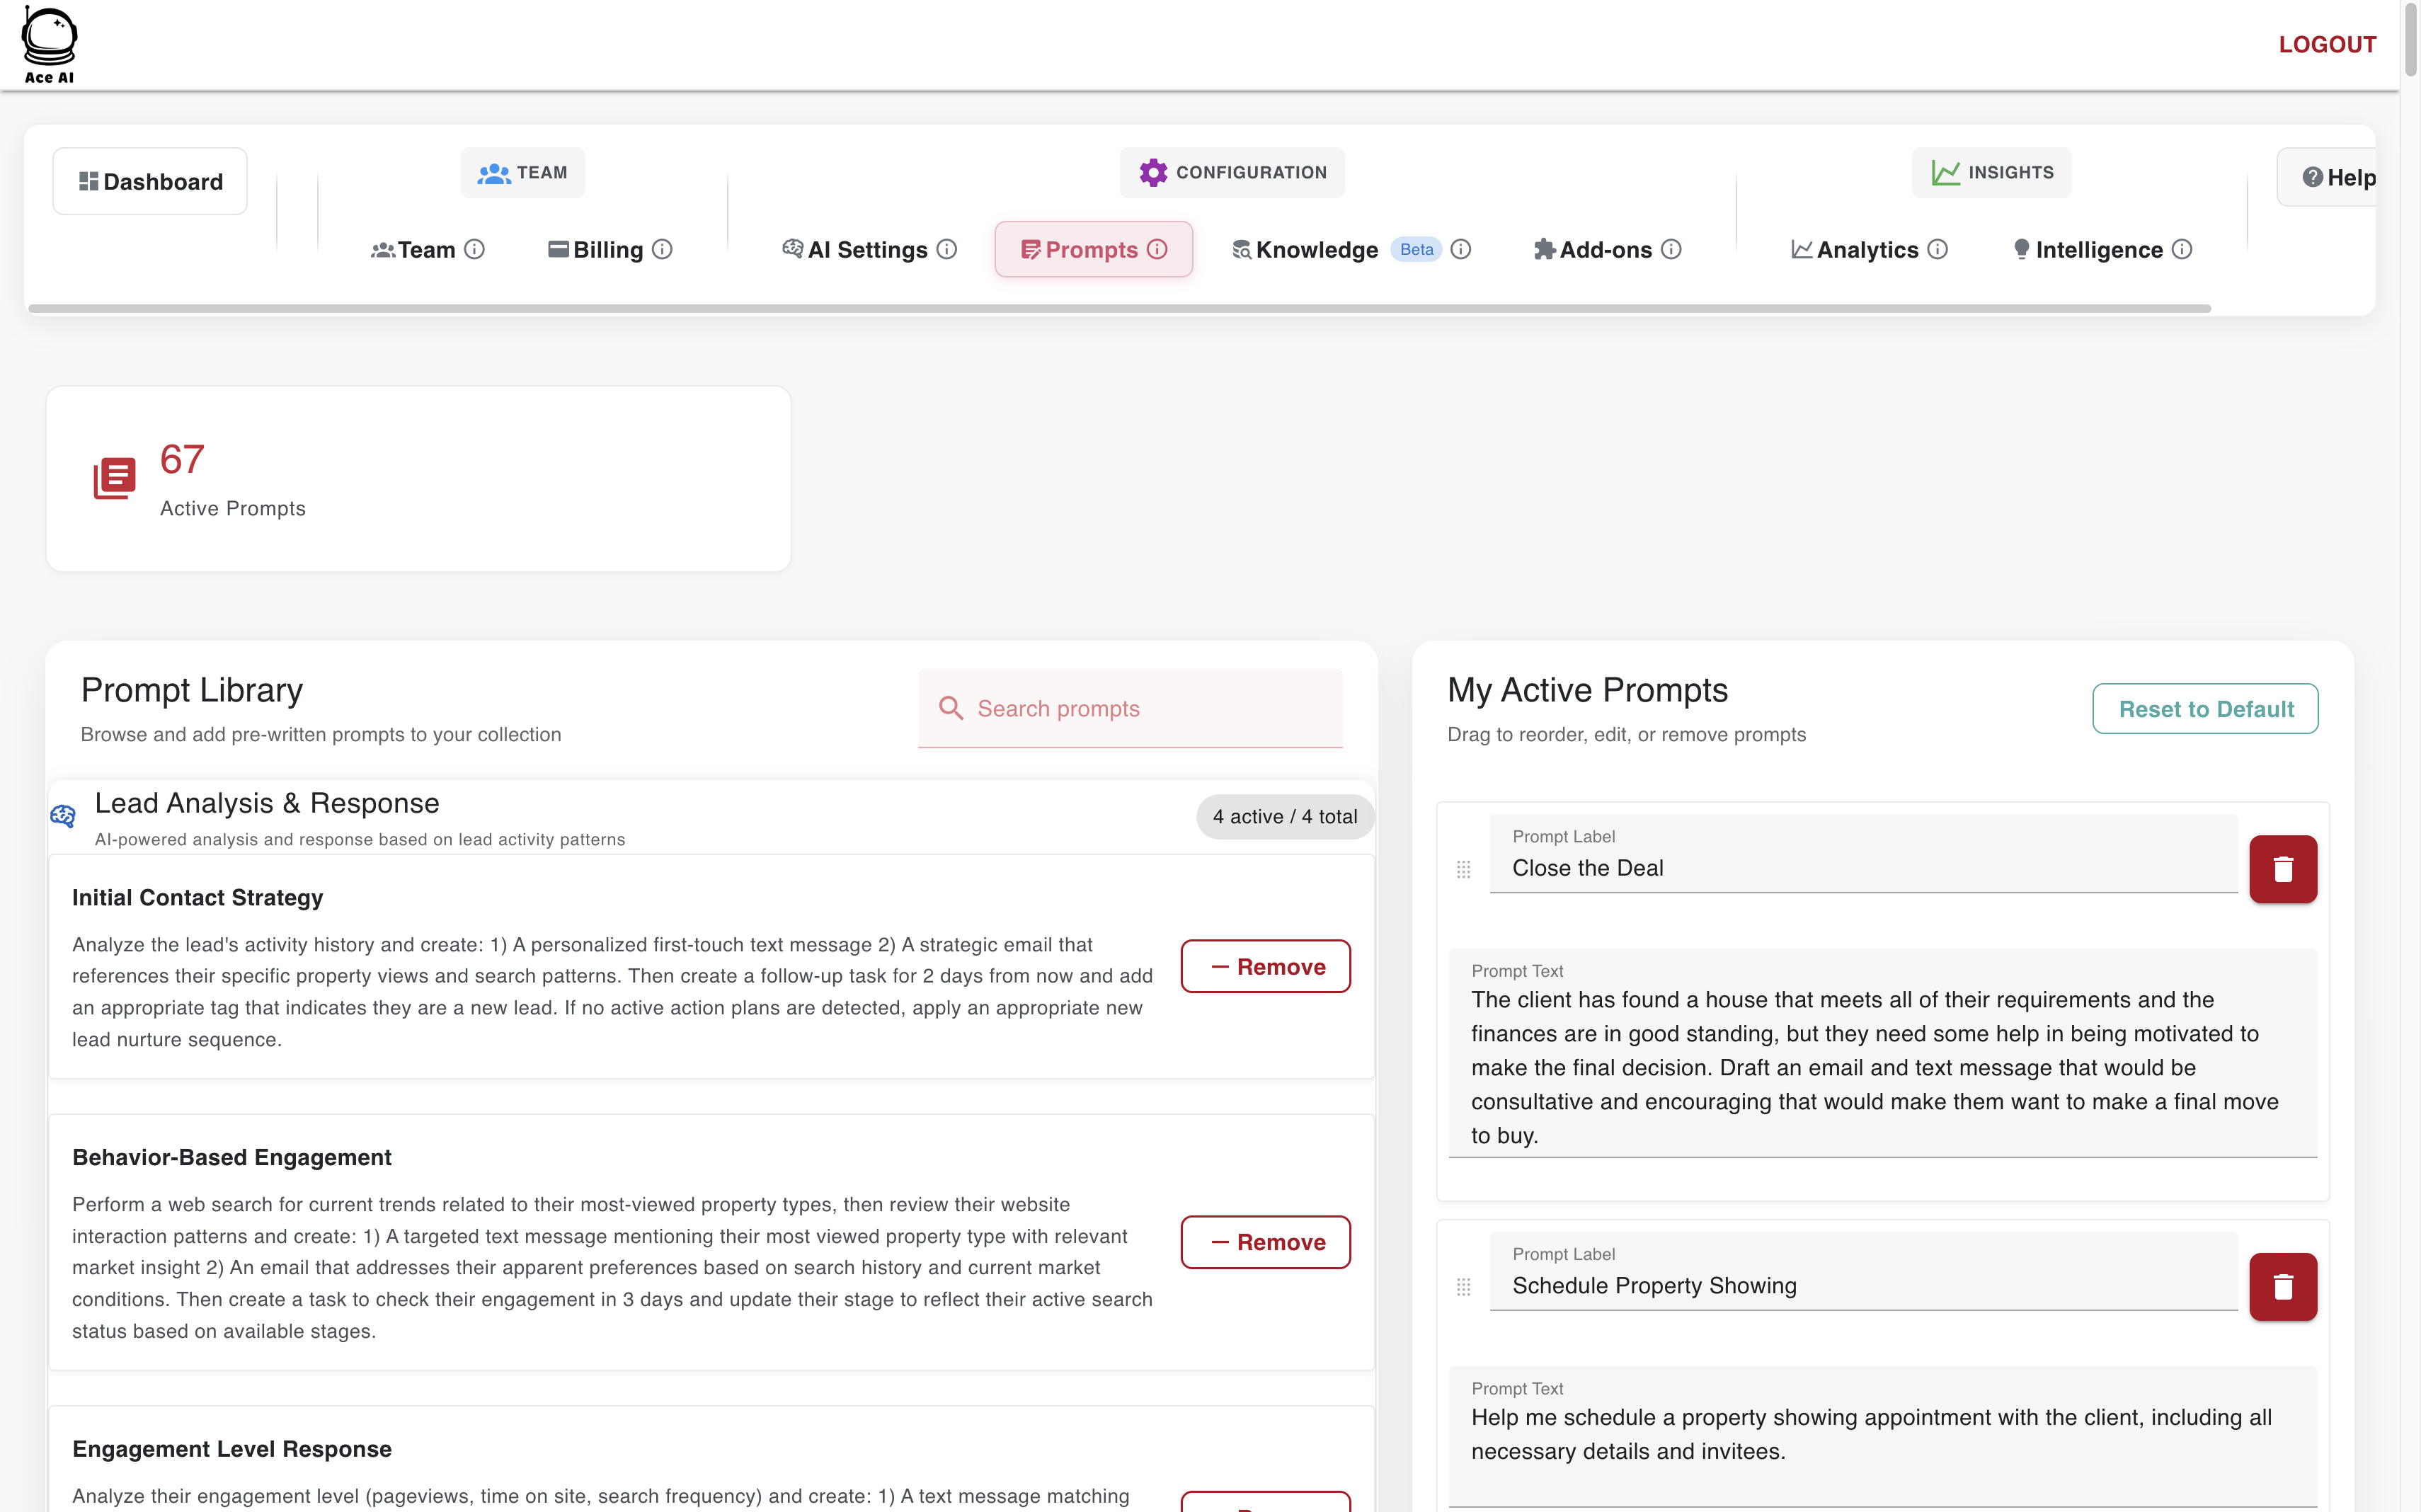The width and height of the screenshot is (2421, 1512).
Task: Delete the Schedule Property Showing prompt
Action: pos(2282,1286)
